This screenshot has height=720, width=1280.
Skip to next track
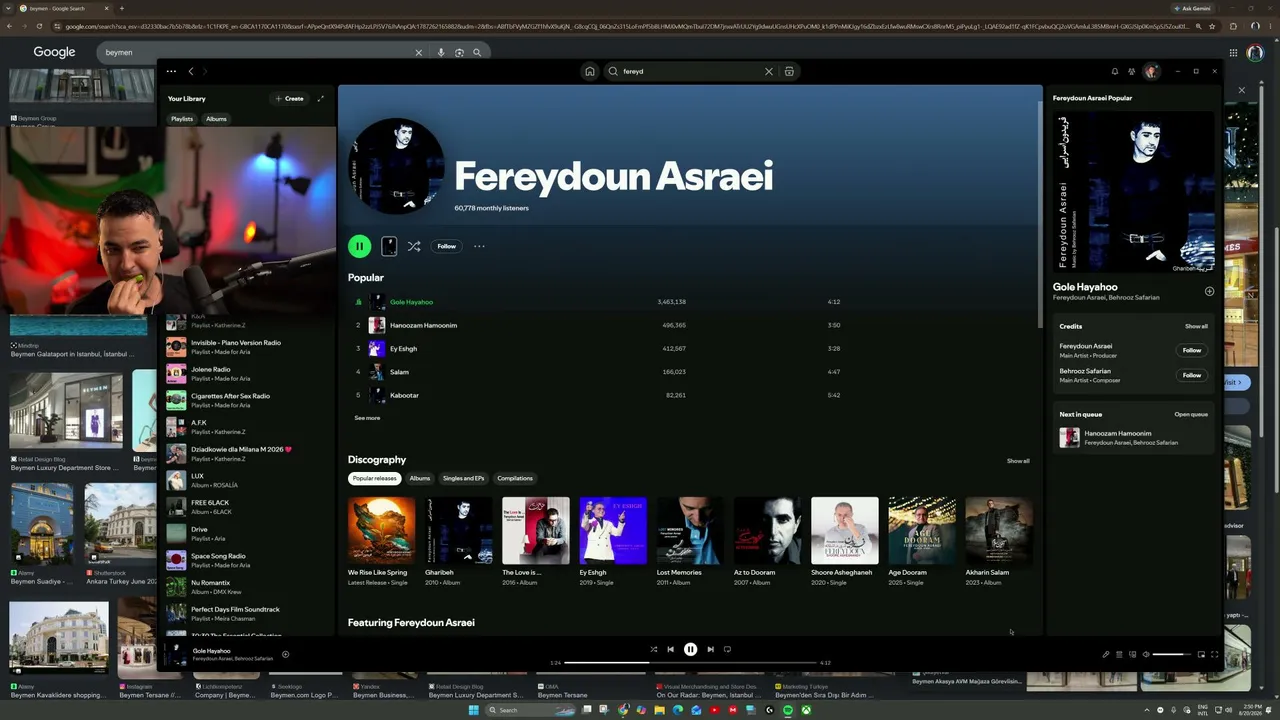coord(710,649)
